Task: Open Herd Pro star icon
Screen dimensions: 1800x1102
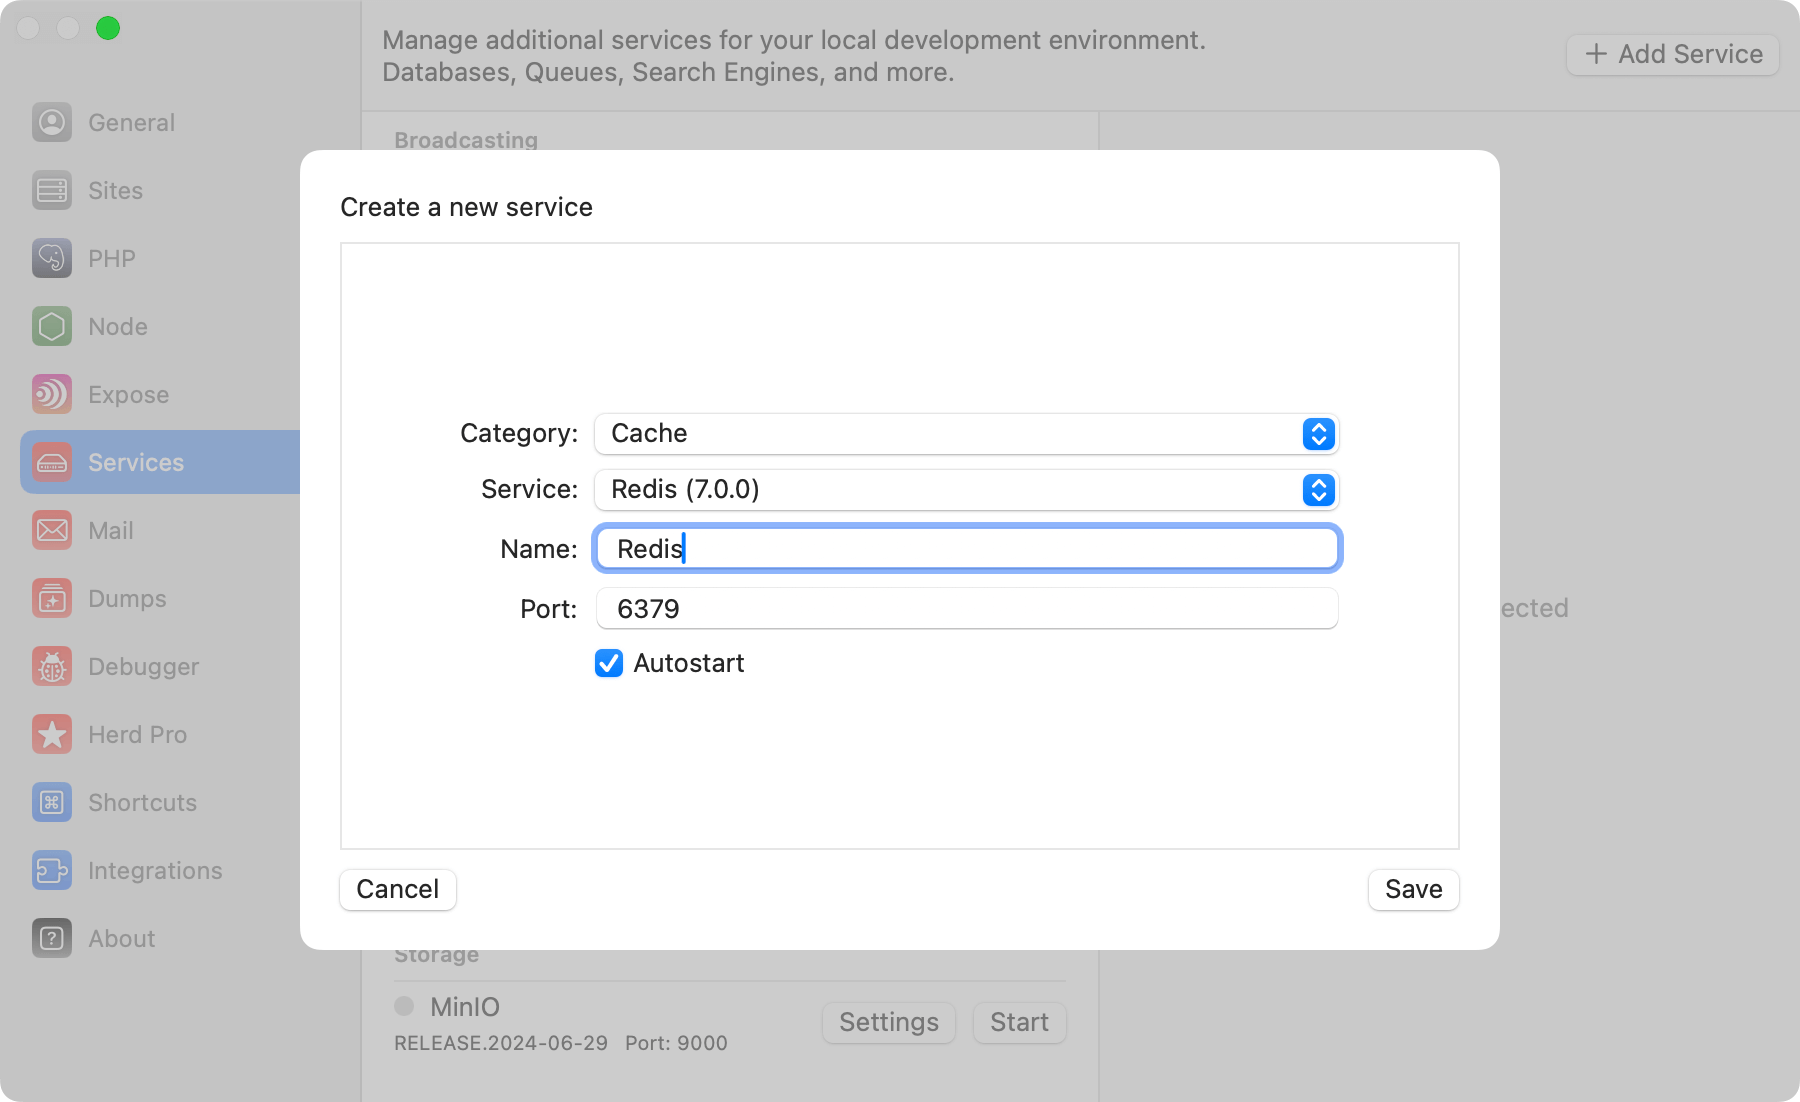Action: [x=51, y=734]
